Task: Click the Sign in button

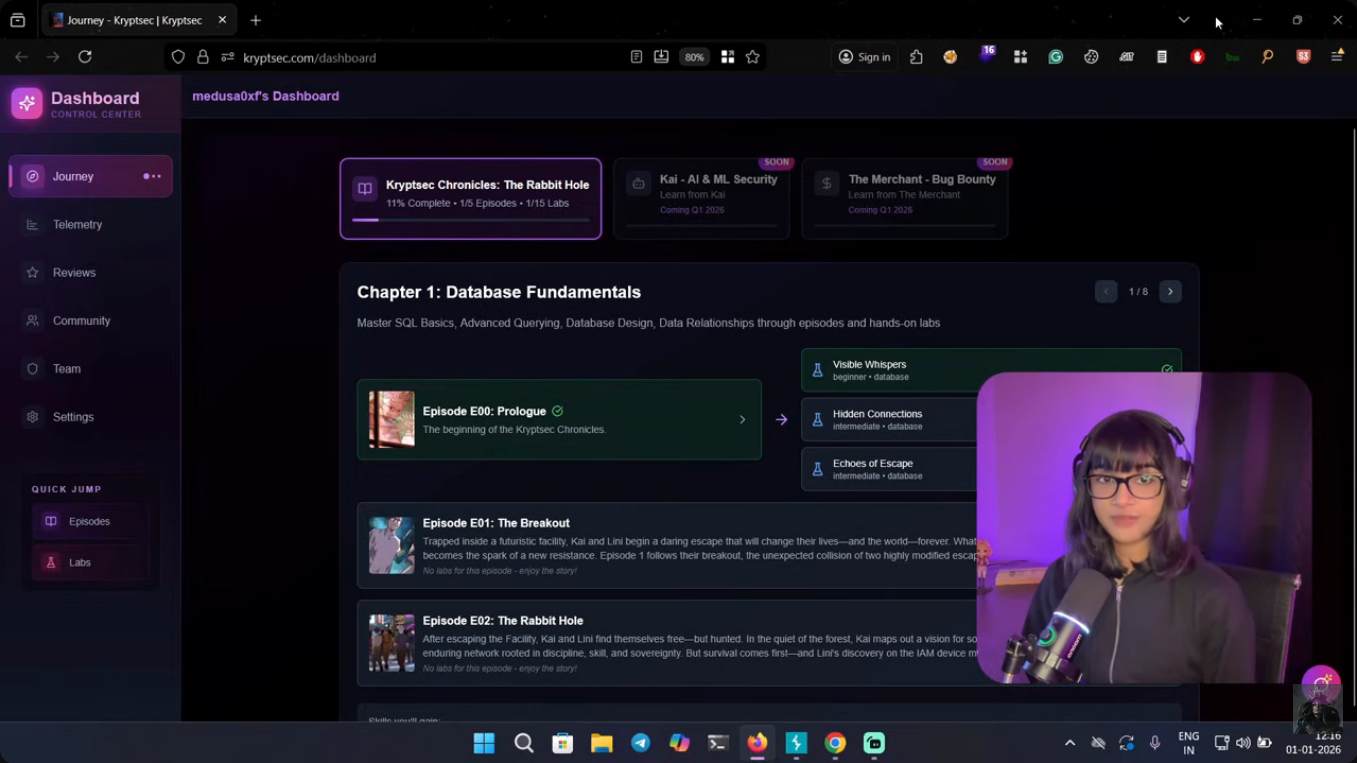Action: pos(864,57)
